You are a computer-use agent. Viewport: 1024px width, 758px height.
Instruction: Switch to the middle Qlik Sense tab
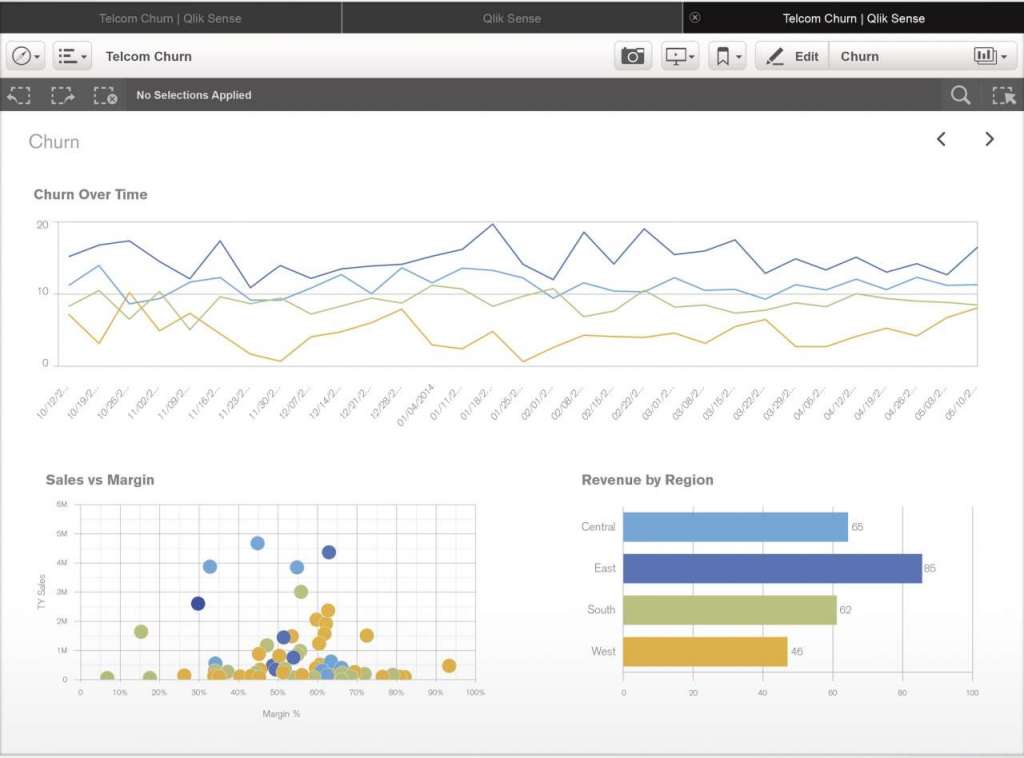pyautogui.click(x=511, y=18)
